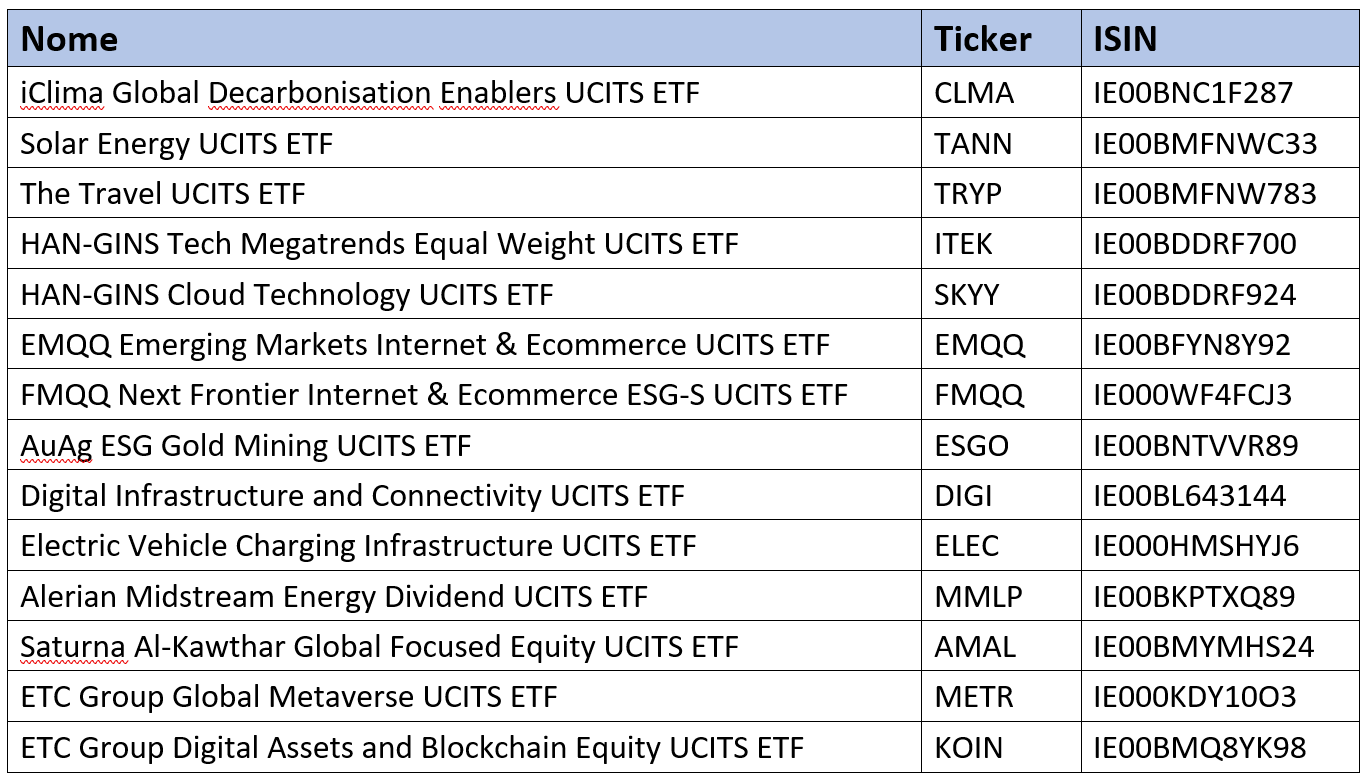Click the TANN ticker cell
This screenshot has width=1367, height=779.
click(x=1001, y=143)
